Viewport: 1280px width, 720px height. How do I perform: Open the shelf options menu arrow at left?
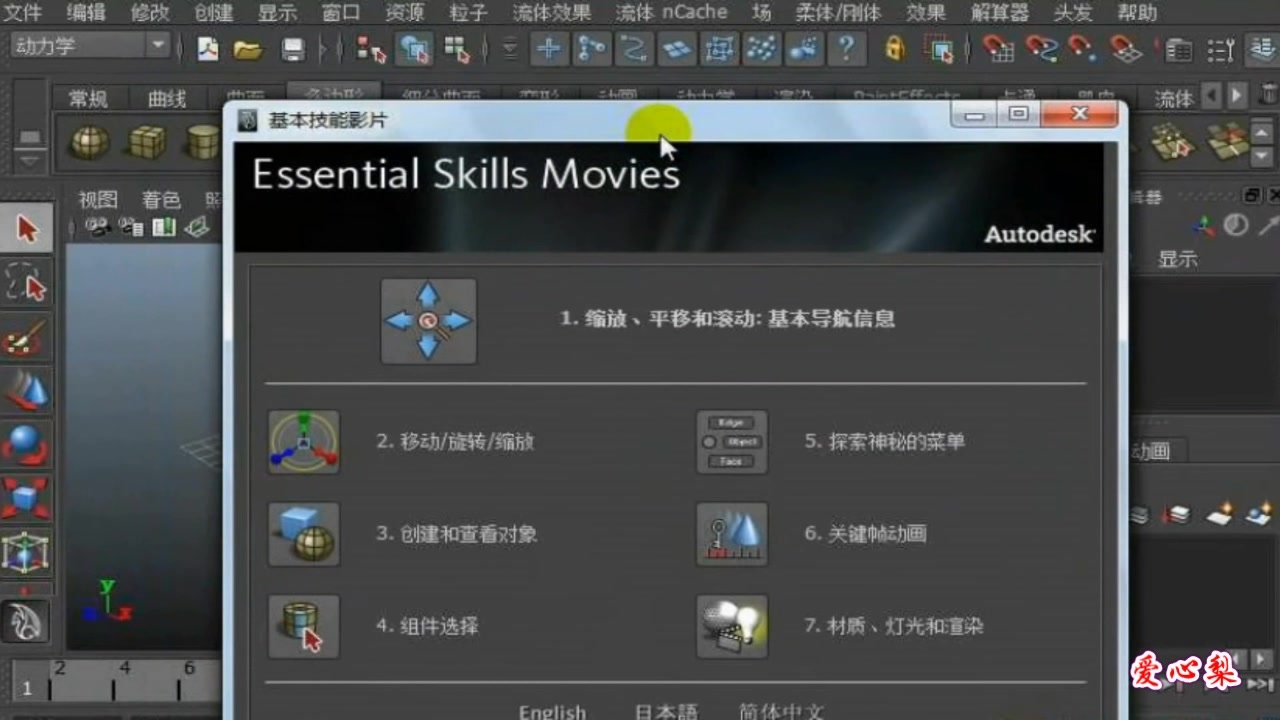tap(29, 159)
